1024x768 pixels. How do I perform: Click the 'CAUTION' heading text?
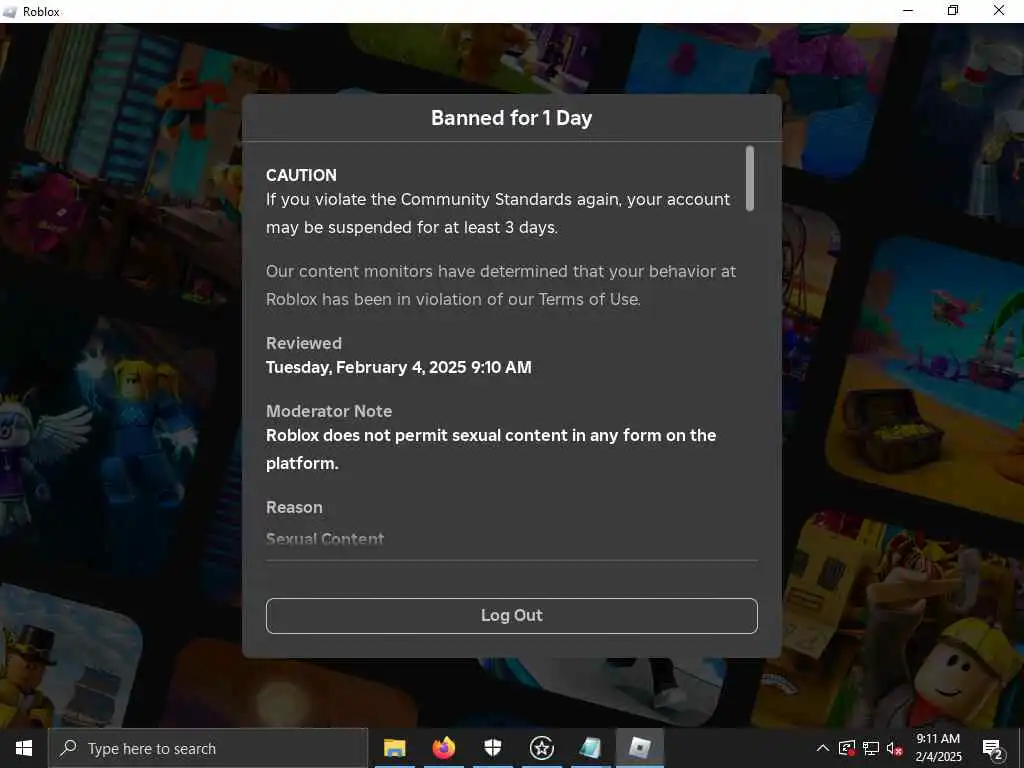click(x=301, y=175)
